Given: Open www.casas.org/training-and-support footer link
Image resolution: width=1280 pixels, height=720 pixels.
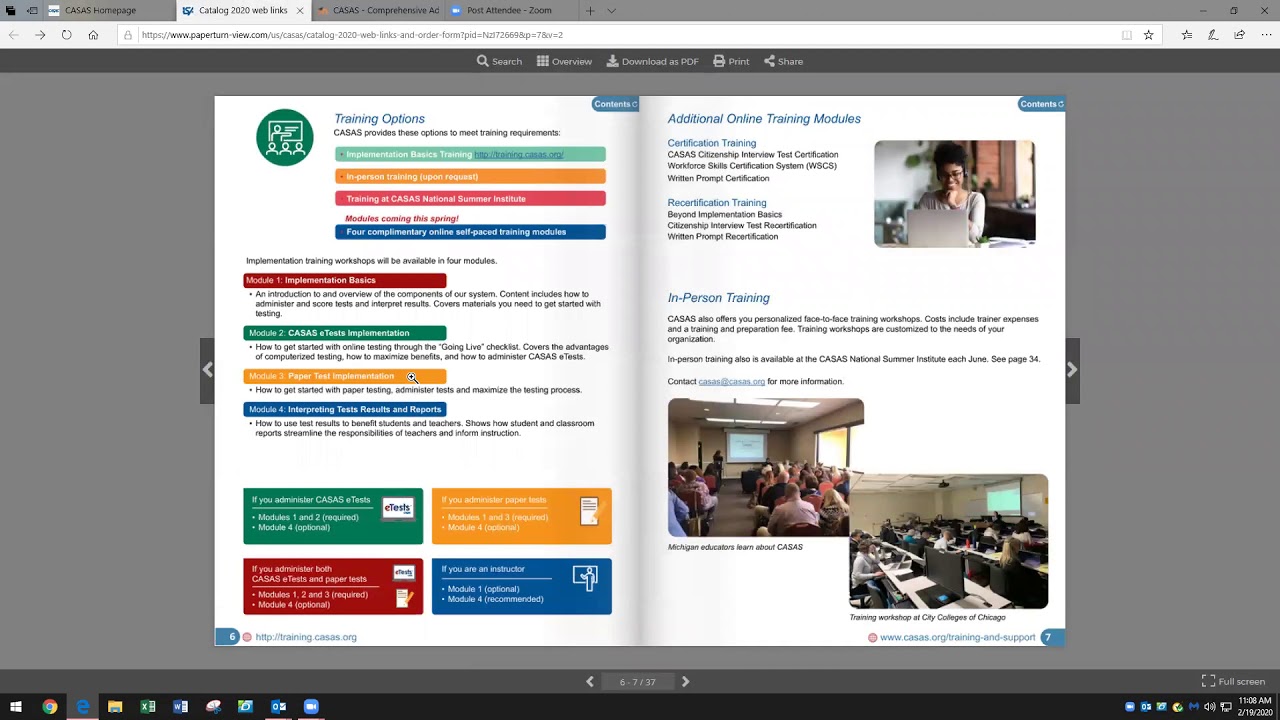Looking at the screenshot, I should click(957, 637).
